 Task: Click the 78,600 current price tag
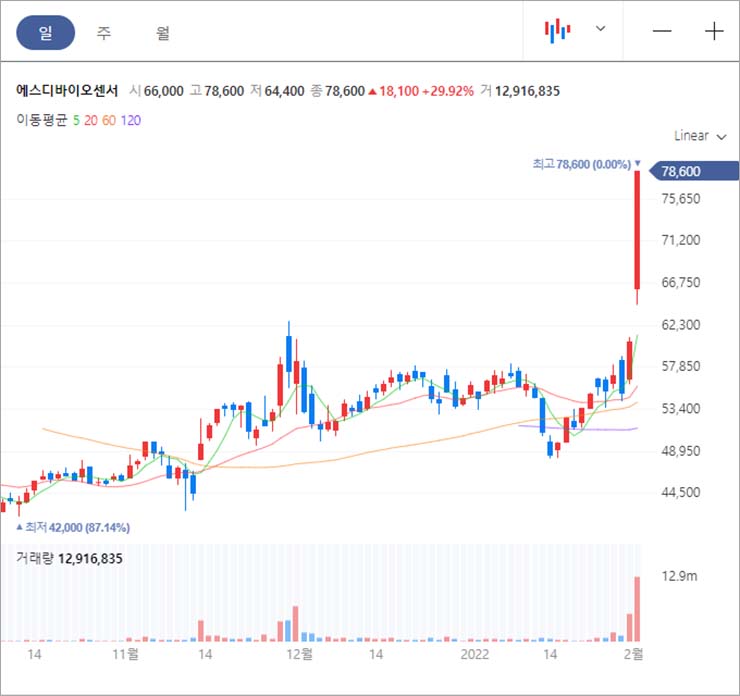tap(694, 171)
